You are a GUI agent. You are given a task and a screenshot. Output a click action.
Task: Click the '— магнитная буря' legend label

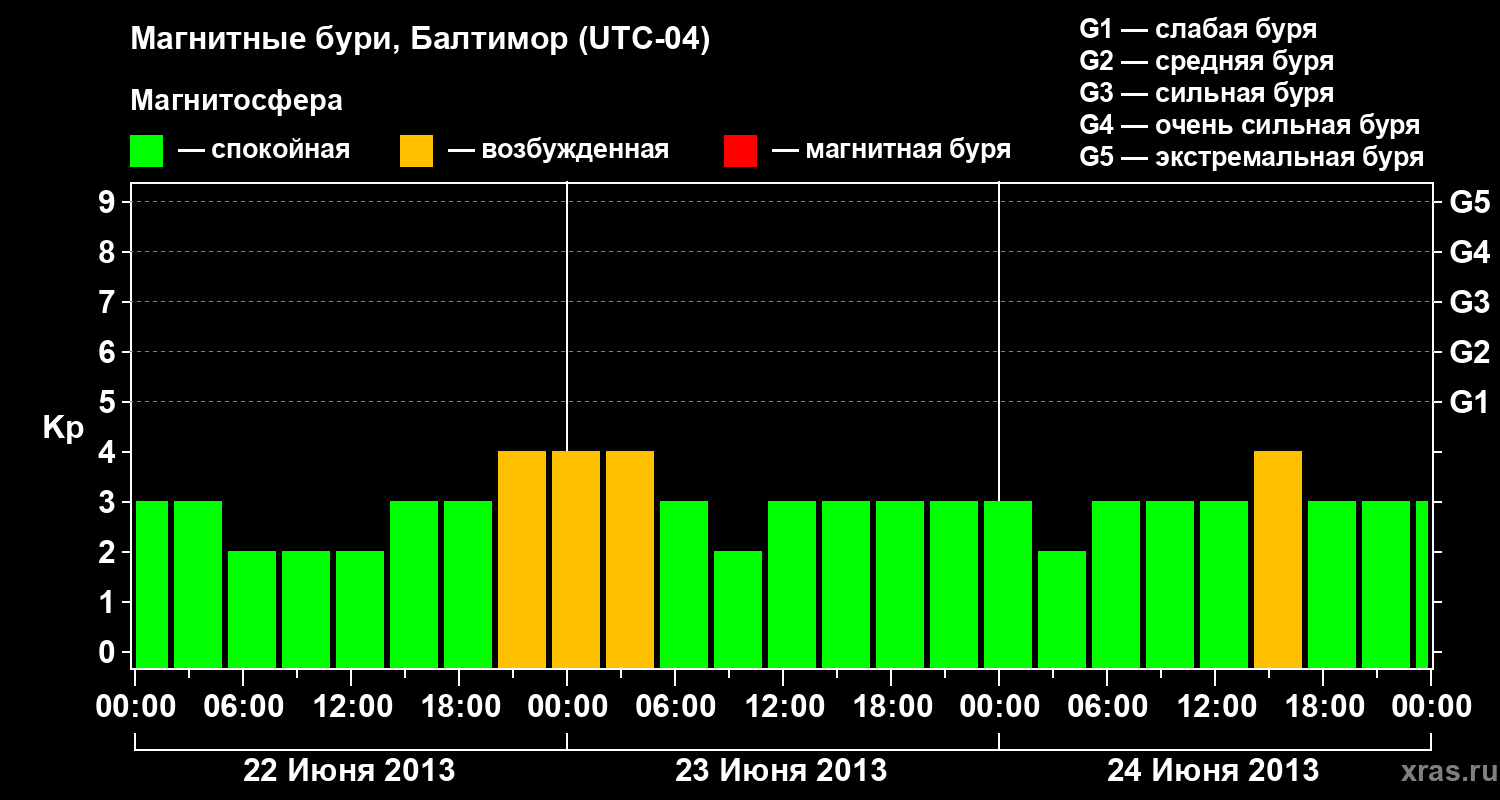pyautogui.click(x=891, y=150)
